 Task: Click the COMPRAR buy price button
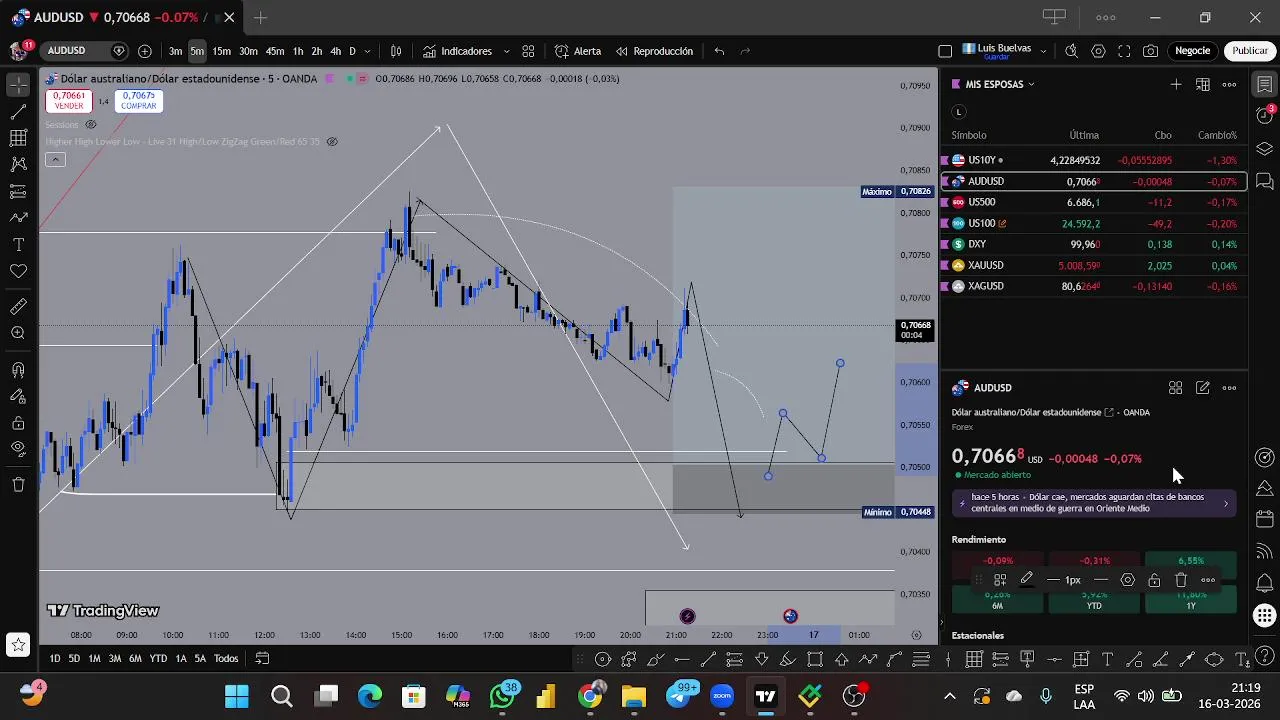tap(139, 101)
